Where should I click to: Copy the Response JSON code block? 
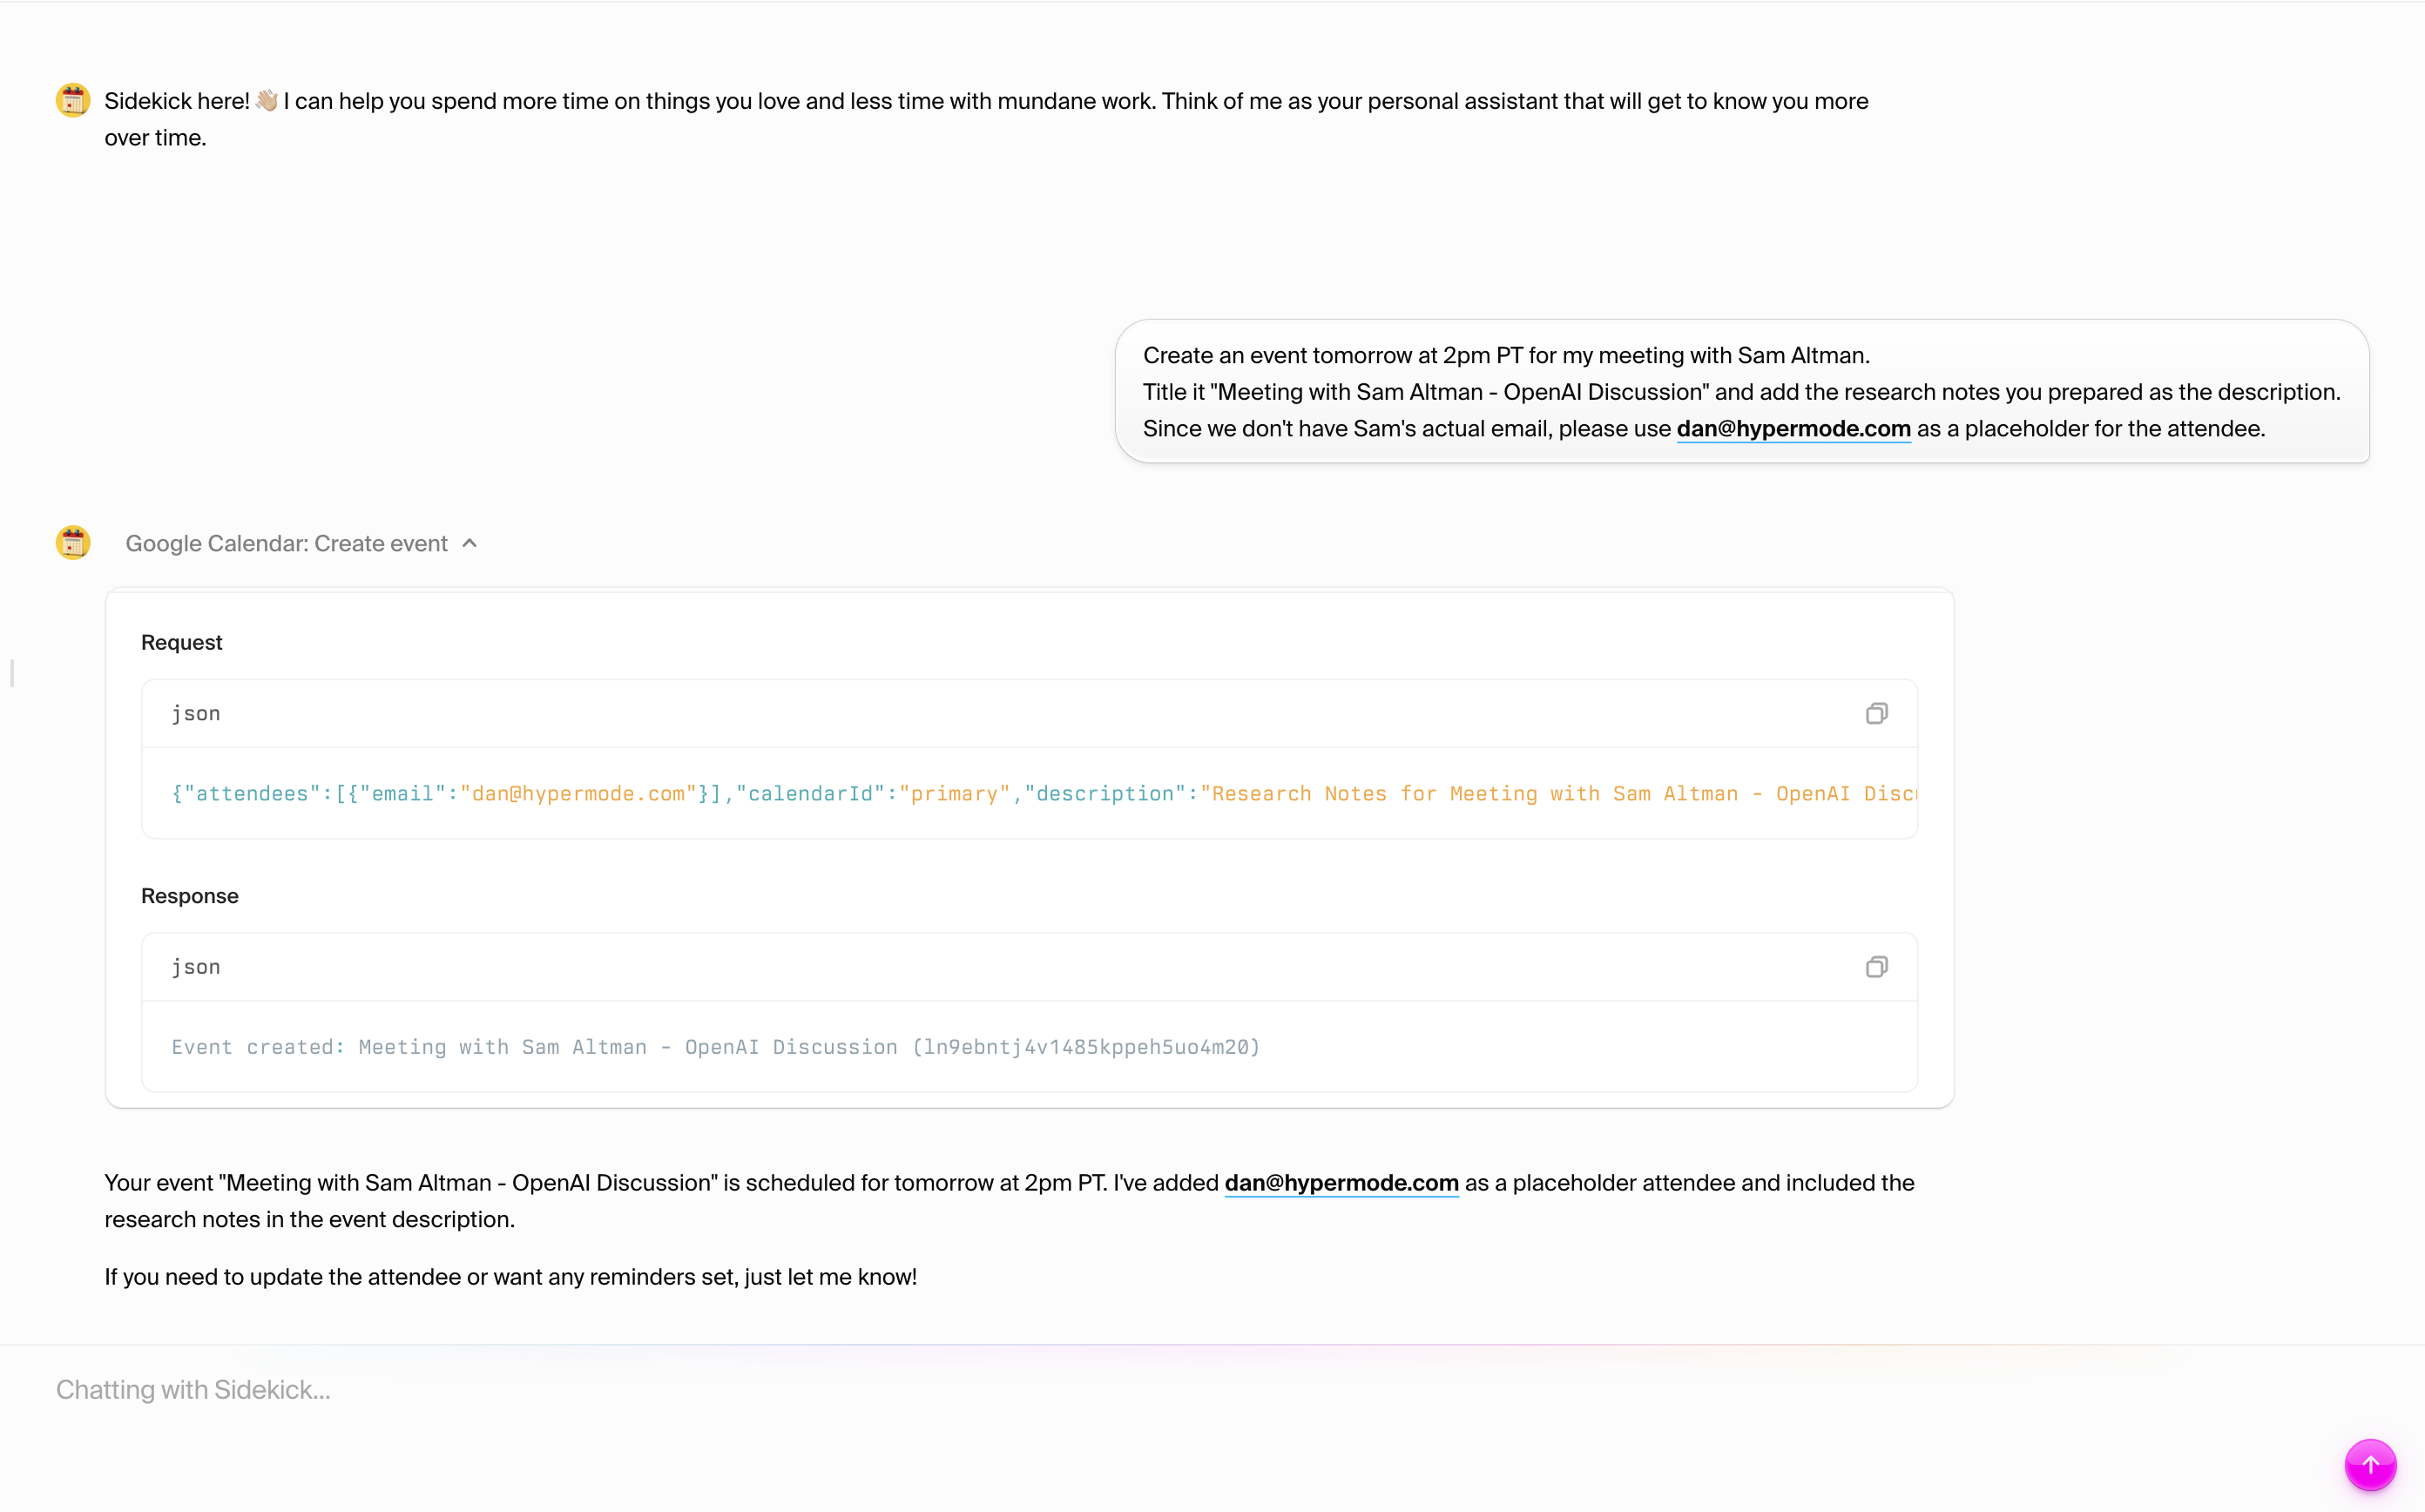tap(1876, 967)
